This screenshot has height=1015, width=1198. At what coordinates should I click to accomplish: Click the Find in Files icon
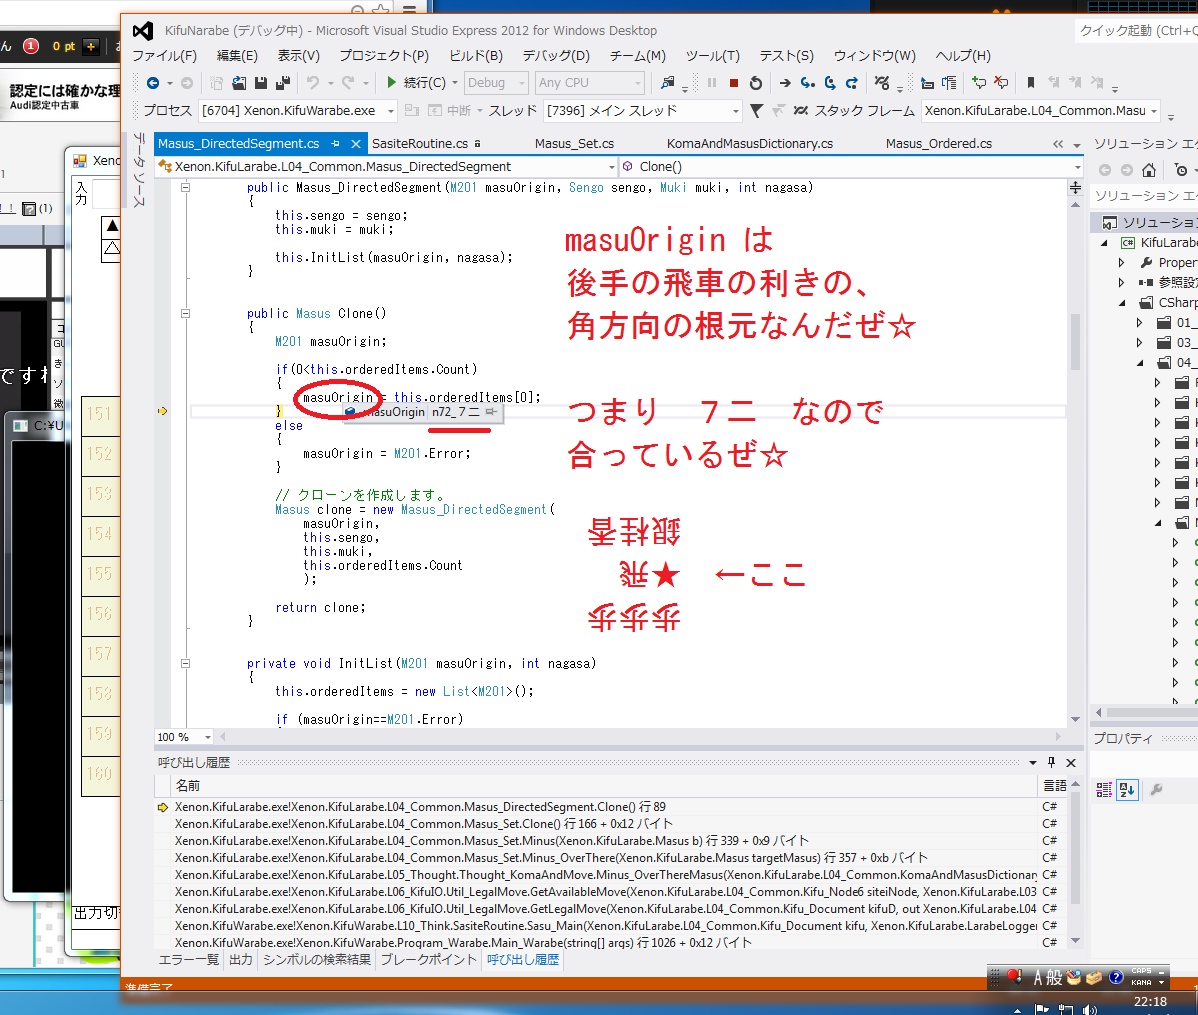point(668,83)
